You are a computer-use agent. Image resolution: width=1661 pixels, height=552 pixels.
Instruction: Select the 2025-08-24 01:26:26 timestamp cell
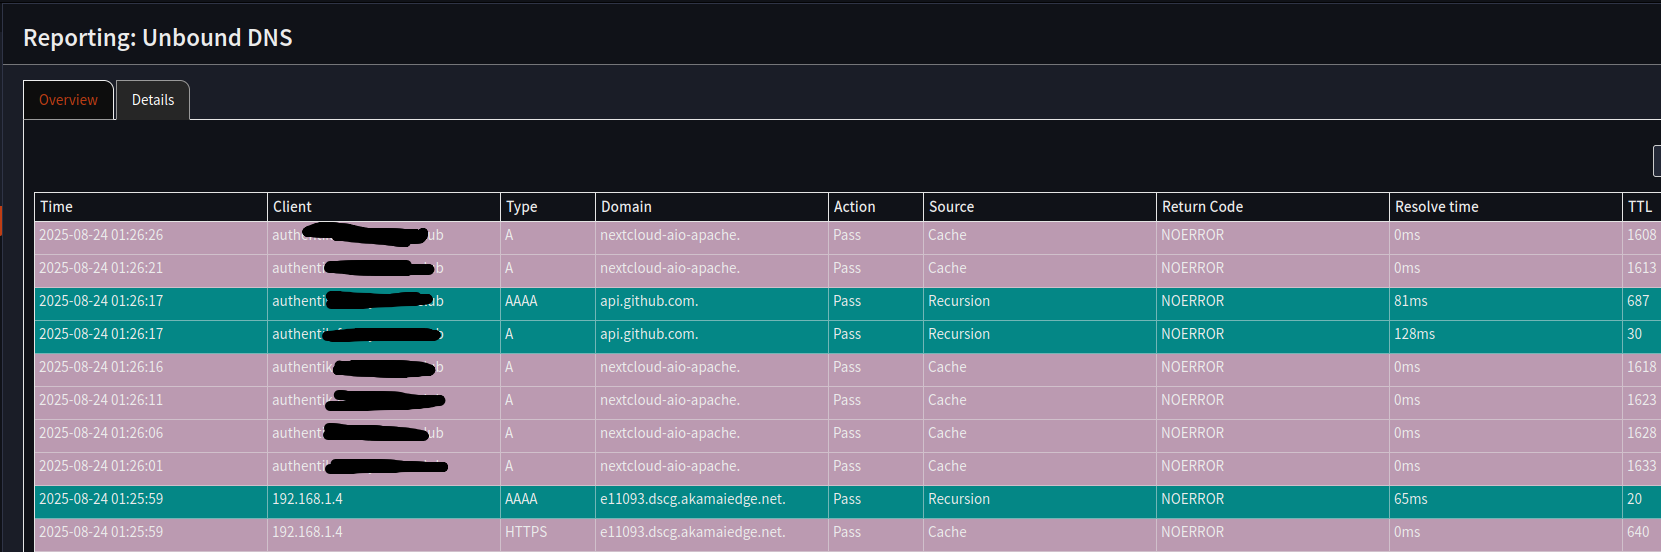click(101, 235)
